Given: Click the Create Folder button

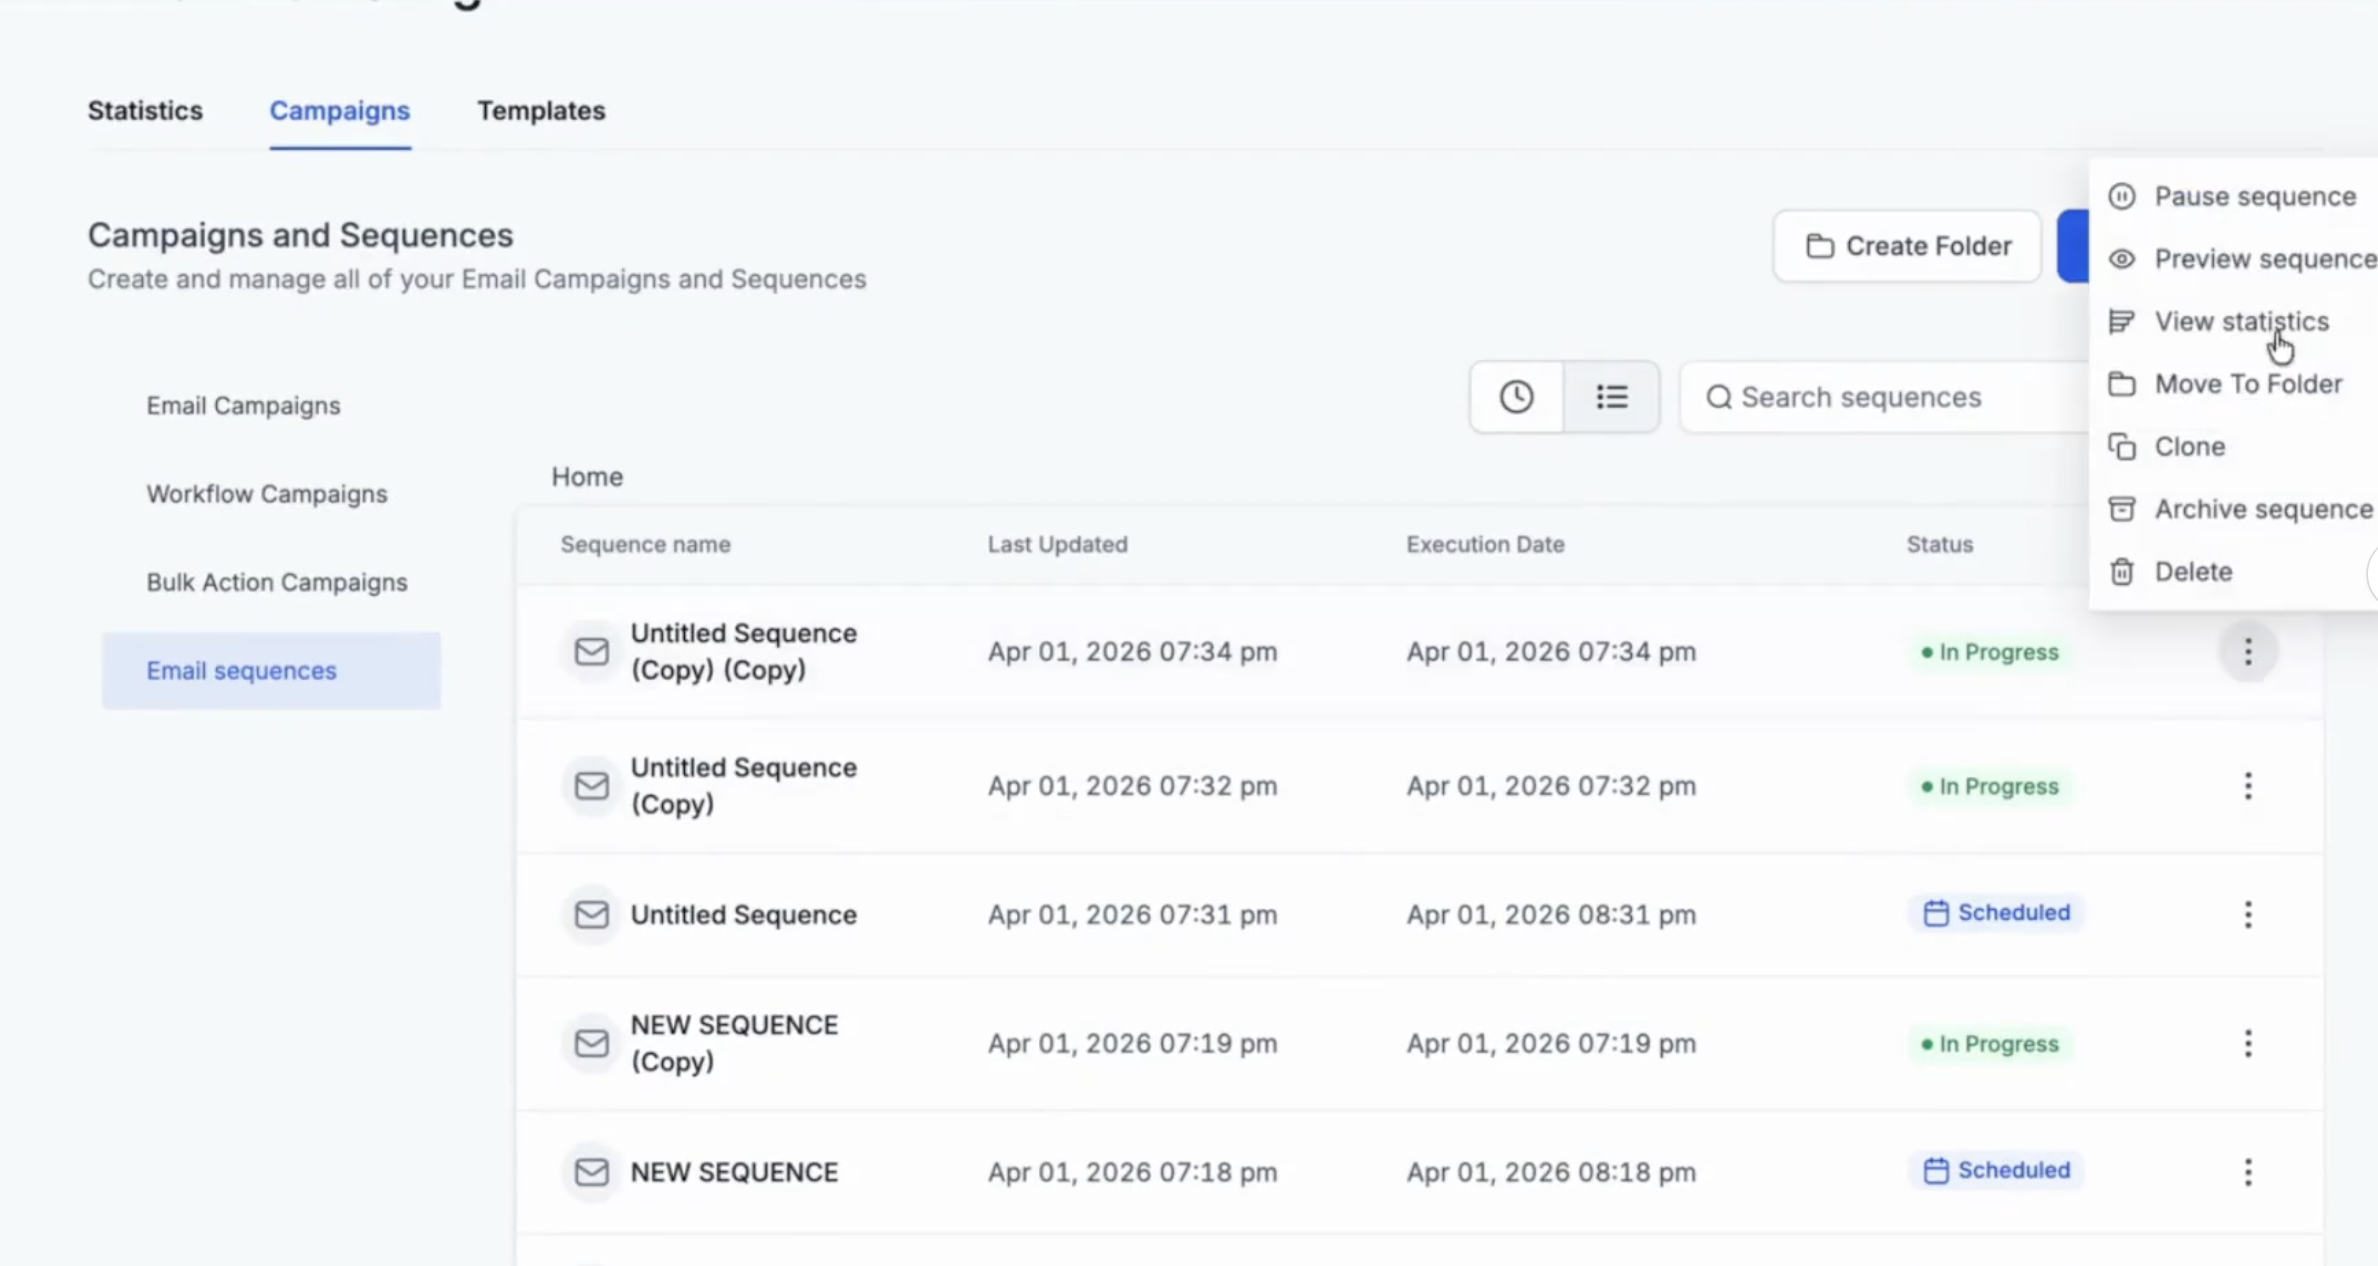Looking at the screenshot, I should 1907,246.
